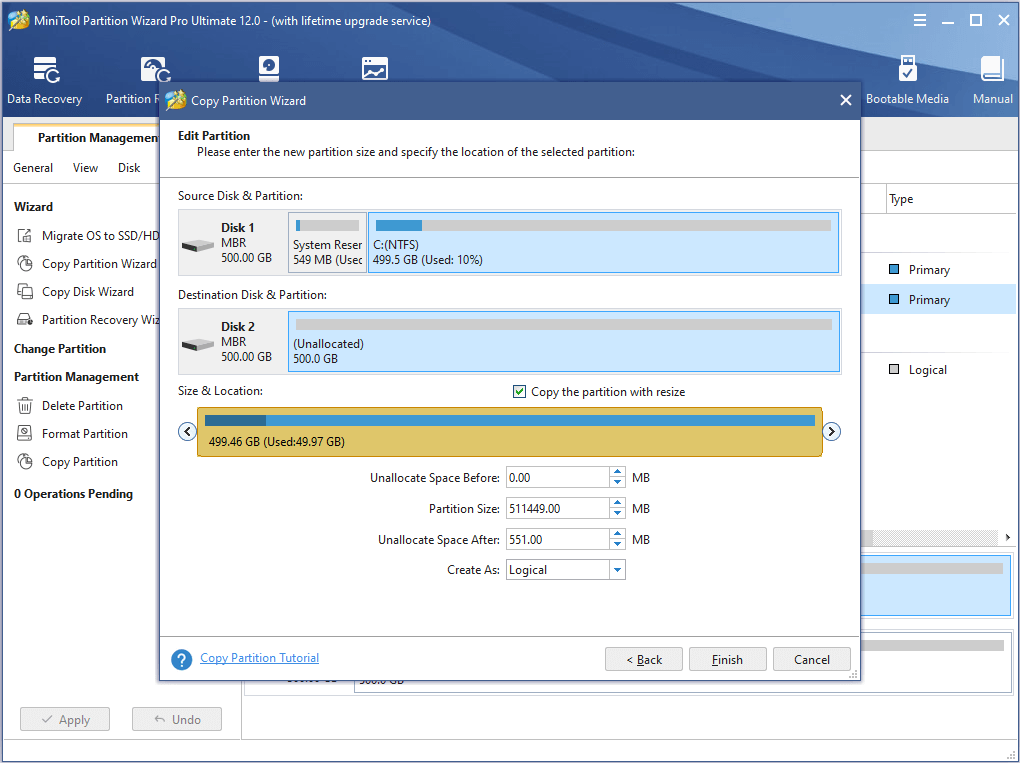Viewport: 1020px width, 763px height.
Task: Click the yellow partition size slider bar
Action: tap(509, 432)
